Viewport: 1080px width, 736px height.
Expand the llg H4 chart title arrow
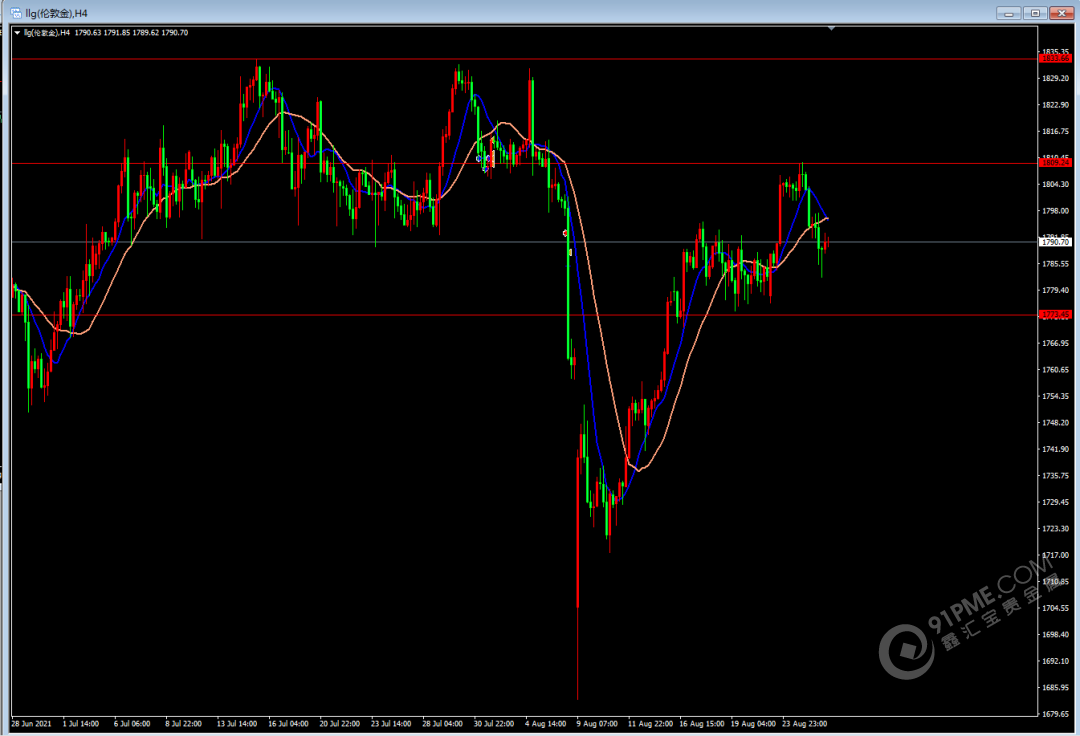tap(17, 33)
